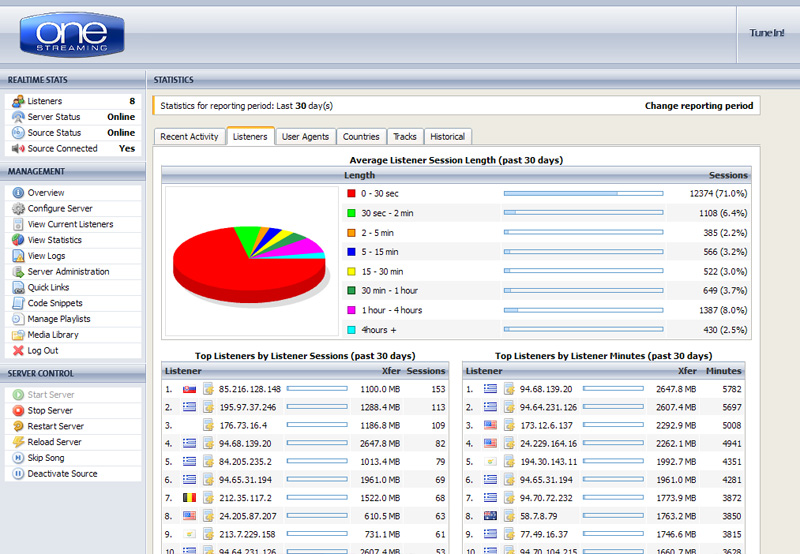The image size is (800, 554).
Task: Click the Media Library icon
Action: (18, 335)
